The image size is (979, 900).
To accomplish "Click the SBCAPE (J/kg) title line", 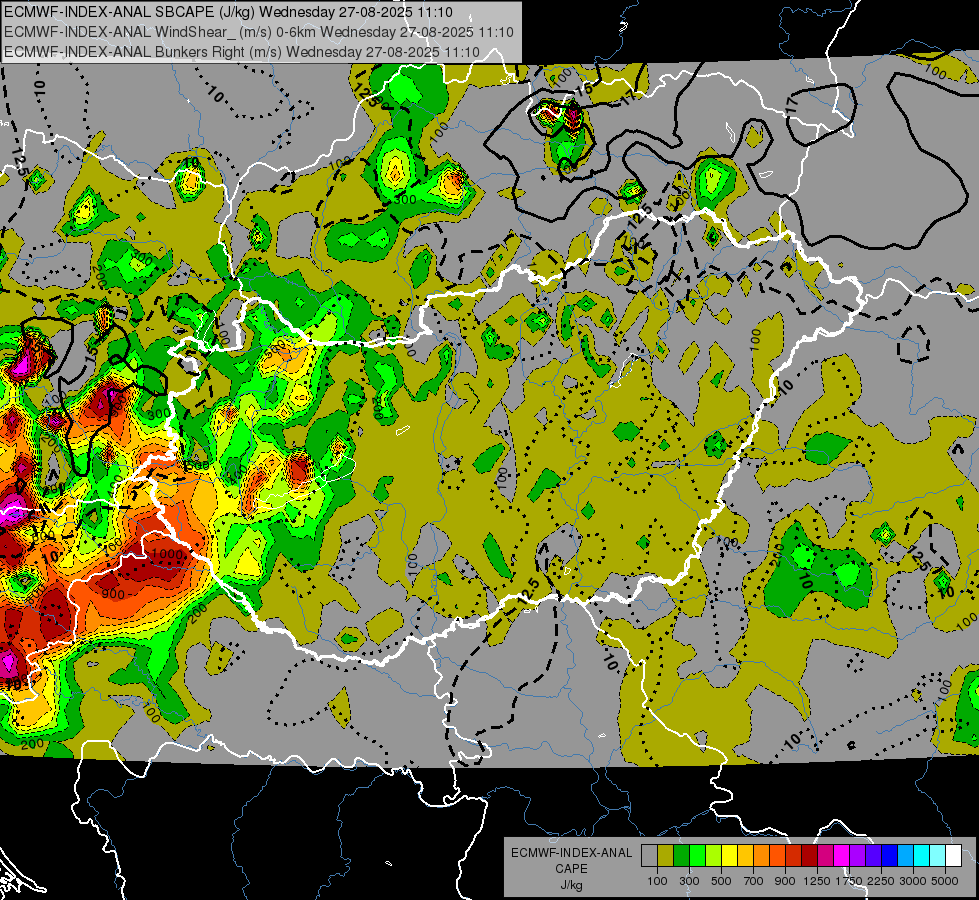I will 229,12.
